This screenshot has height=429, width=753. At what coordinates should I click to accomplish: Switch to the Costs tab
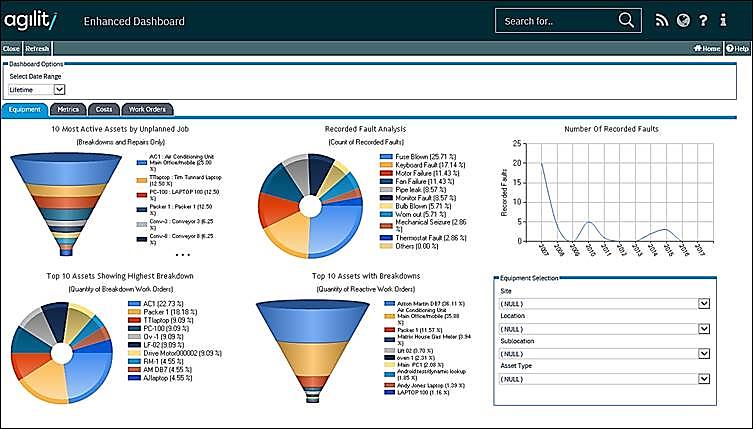(x=103, y=109)
